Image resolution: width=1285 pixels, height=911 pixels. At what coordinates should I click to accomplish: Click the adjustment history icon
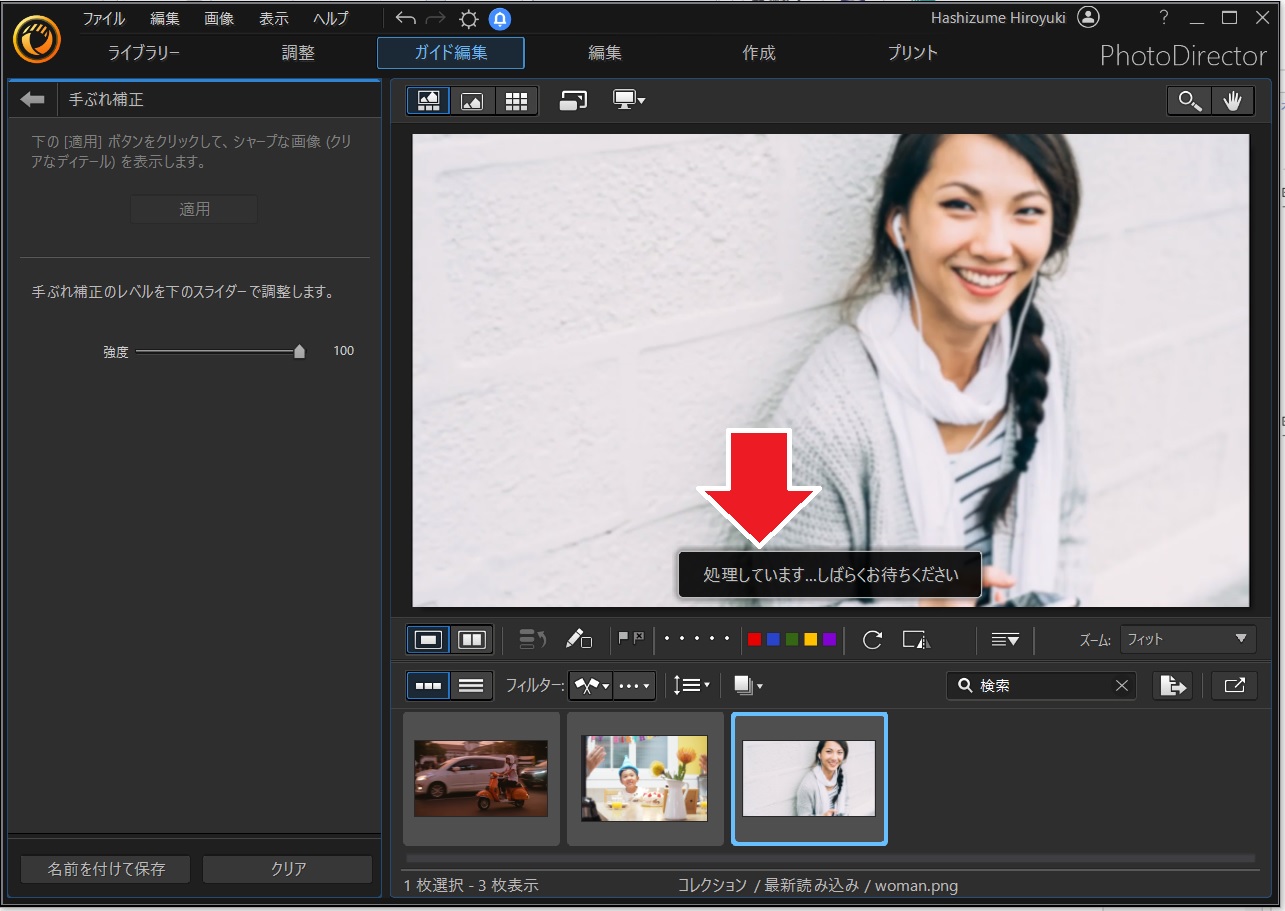533,639
